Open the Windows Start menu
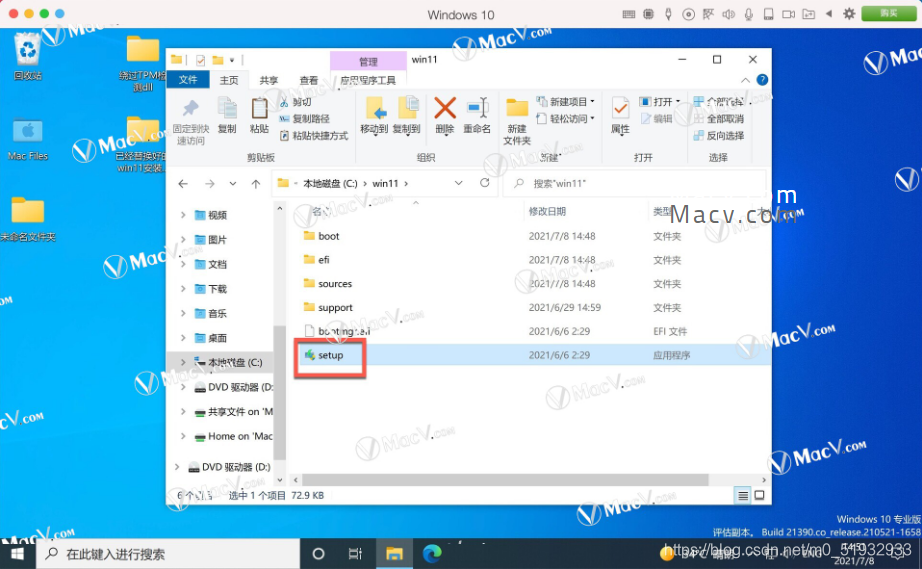 tap(17, 554)
